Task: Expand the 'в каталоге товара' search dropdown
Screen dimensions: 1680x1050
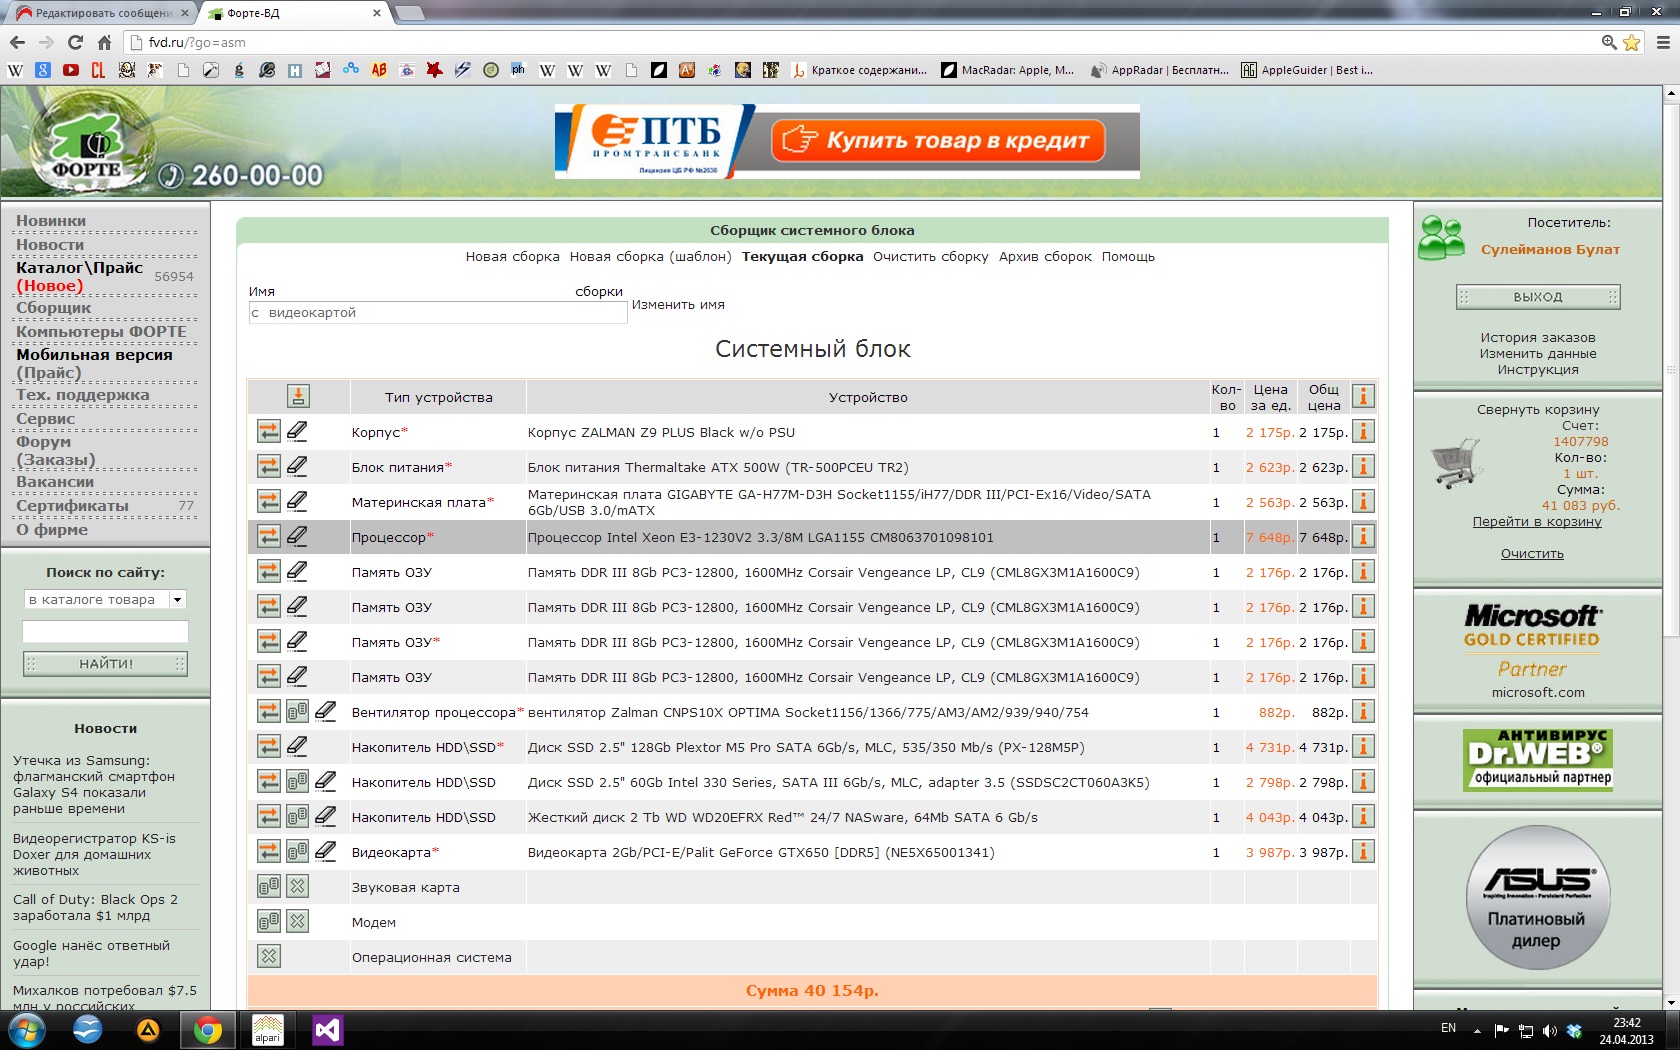Action: tap(177, 599)
